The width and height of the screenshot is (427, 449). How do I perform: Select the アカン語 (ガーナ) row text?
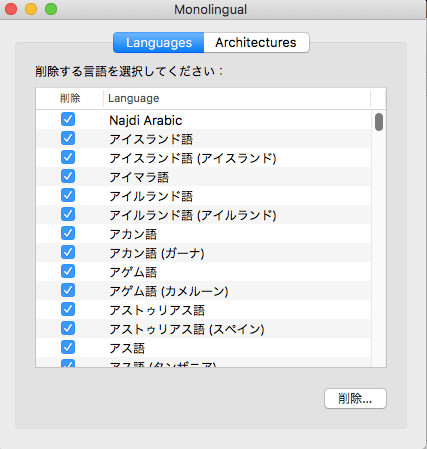157,253
